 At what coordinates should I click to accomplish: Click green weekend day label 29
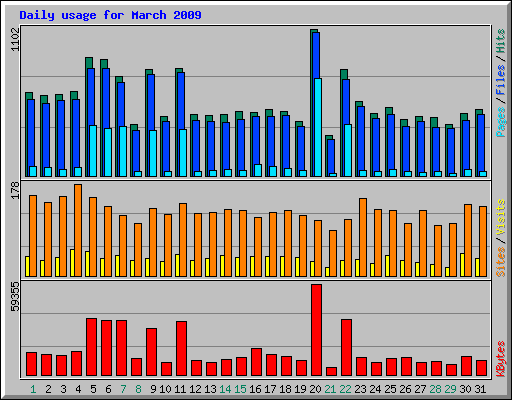450,389
